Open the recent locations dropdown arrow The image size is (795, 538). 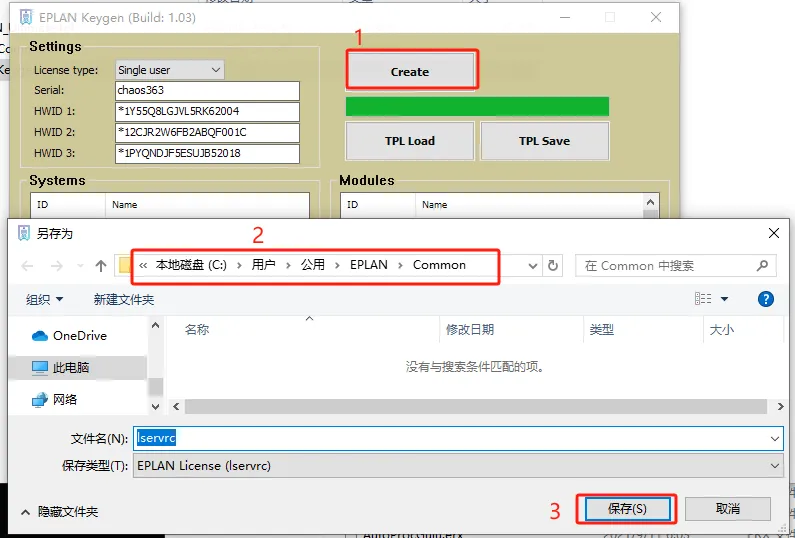80,266
